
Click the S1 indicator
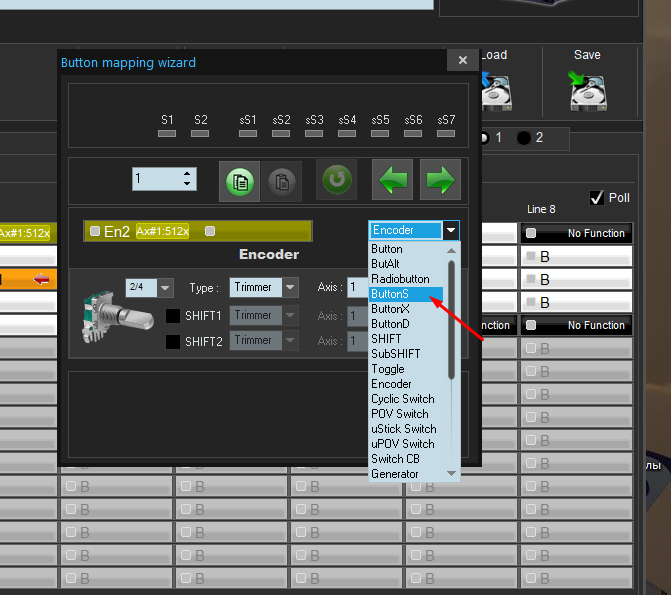click(167, 134)
